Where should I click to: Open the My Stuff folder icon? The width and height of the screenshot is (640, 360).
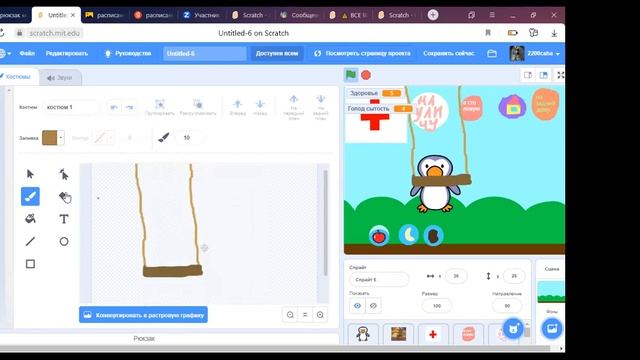(492, 53)
